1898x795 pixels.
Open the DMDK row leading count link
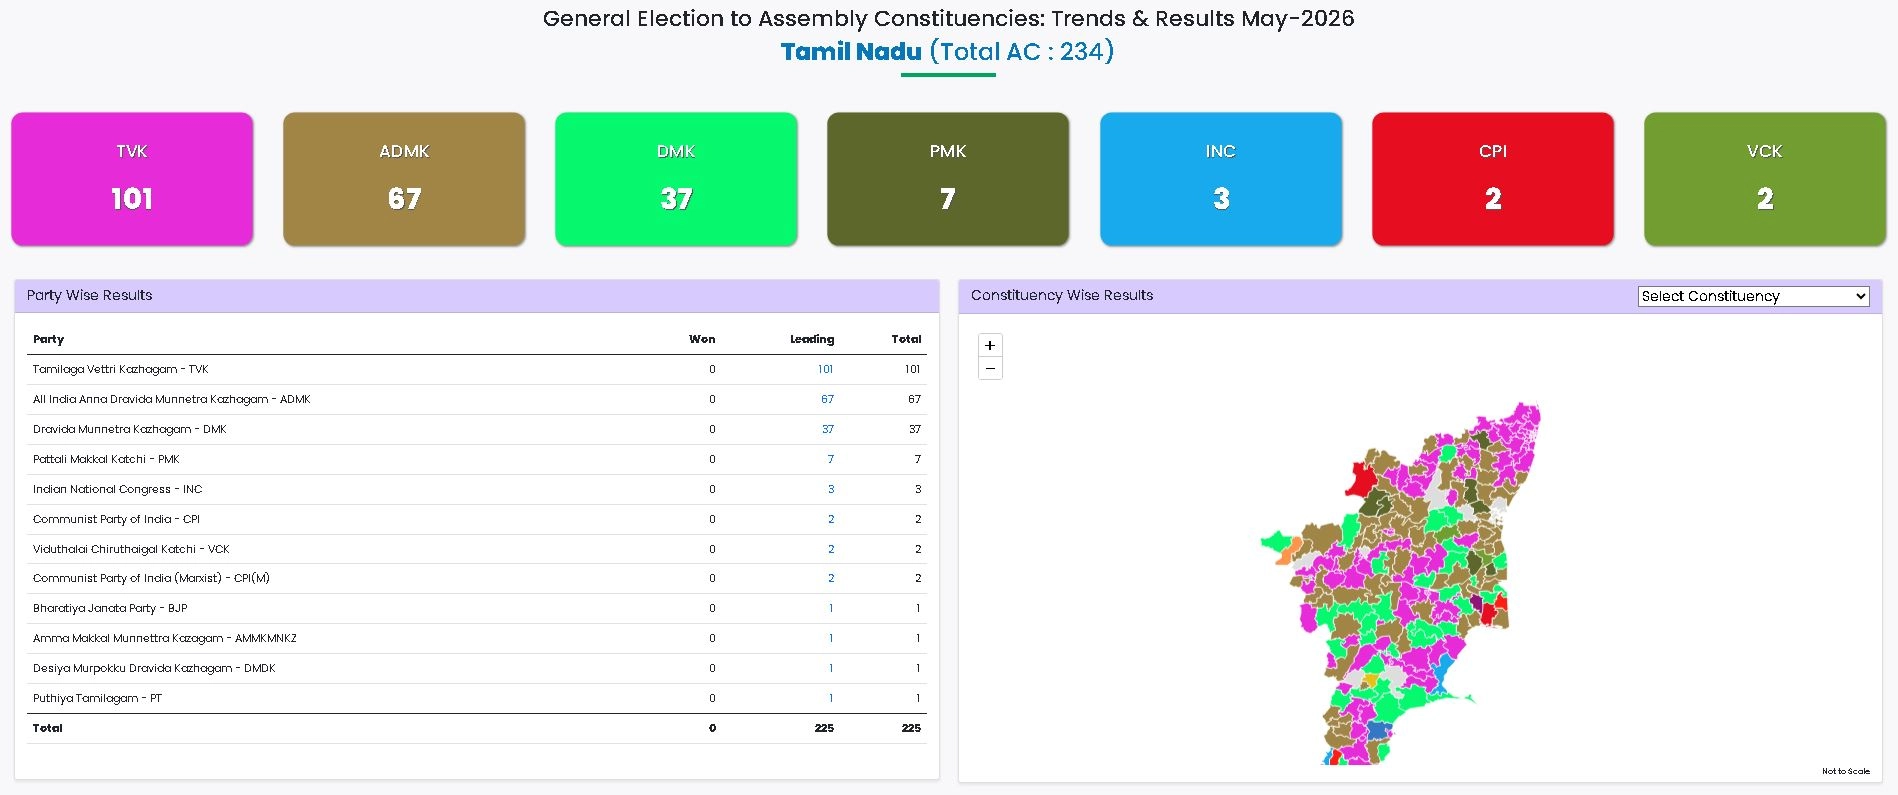coord(831,668)
